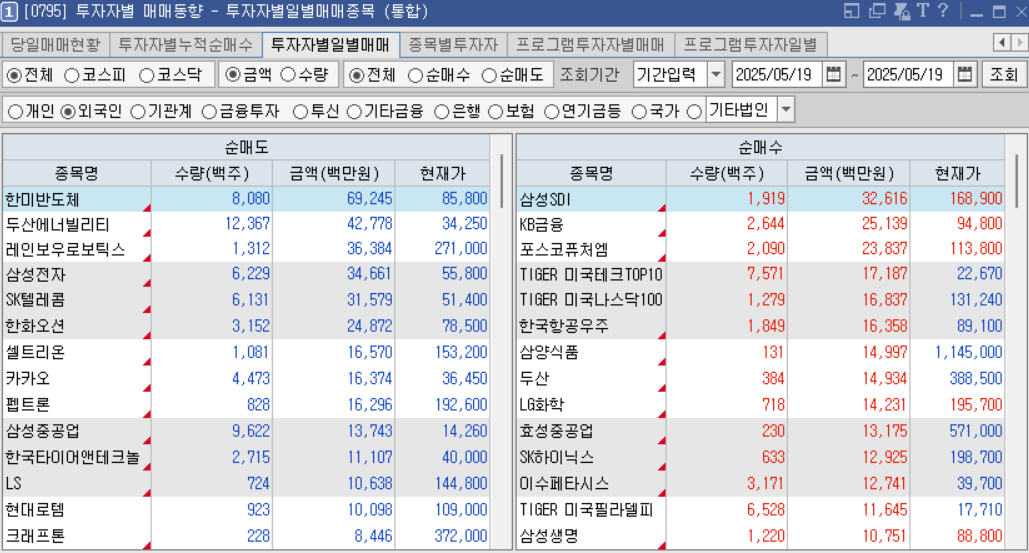The height and width of the screenshot is (553, 1029).
Task: Open the 기간입력 period dropdown
Action: pyautogui.click(x=716, y=74)
